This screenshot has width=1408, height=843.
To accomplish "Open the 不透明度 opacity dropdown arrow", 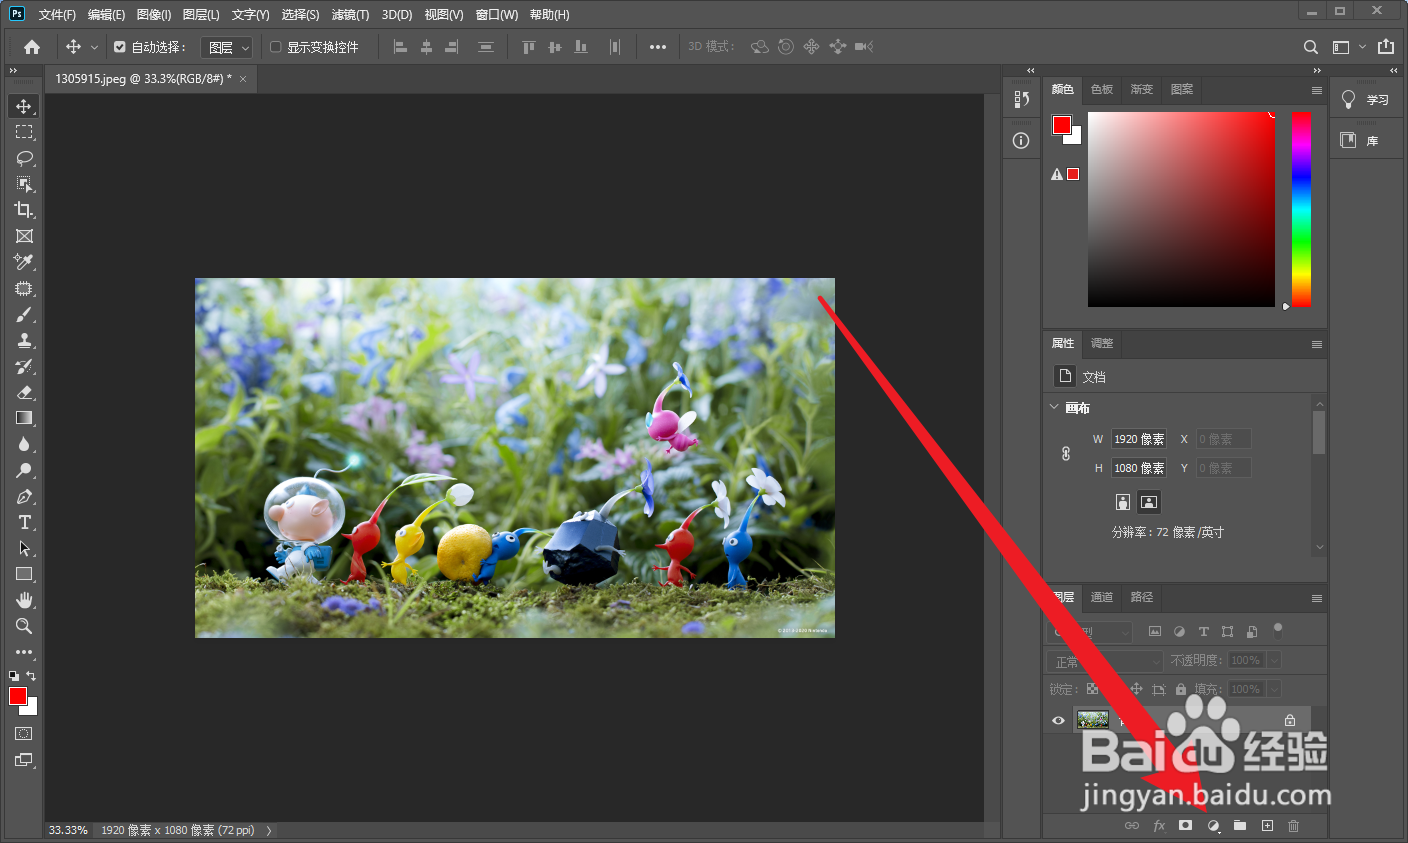I will click(x=1274, y=661).
